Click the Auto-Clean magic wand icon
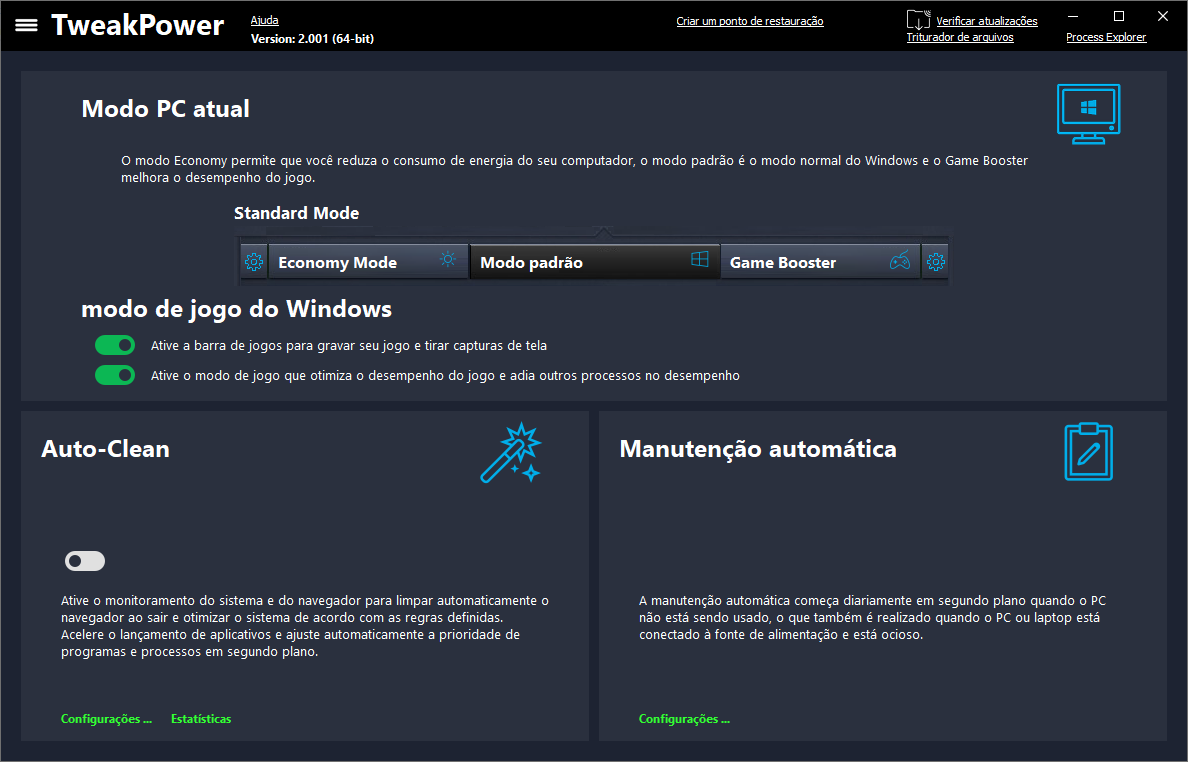This screenshot has height=762, width=1188. click(511, 453)
